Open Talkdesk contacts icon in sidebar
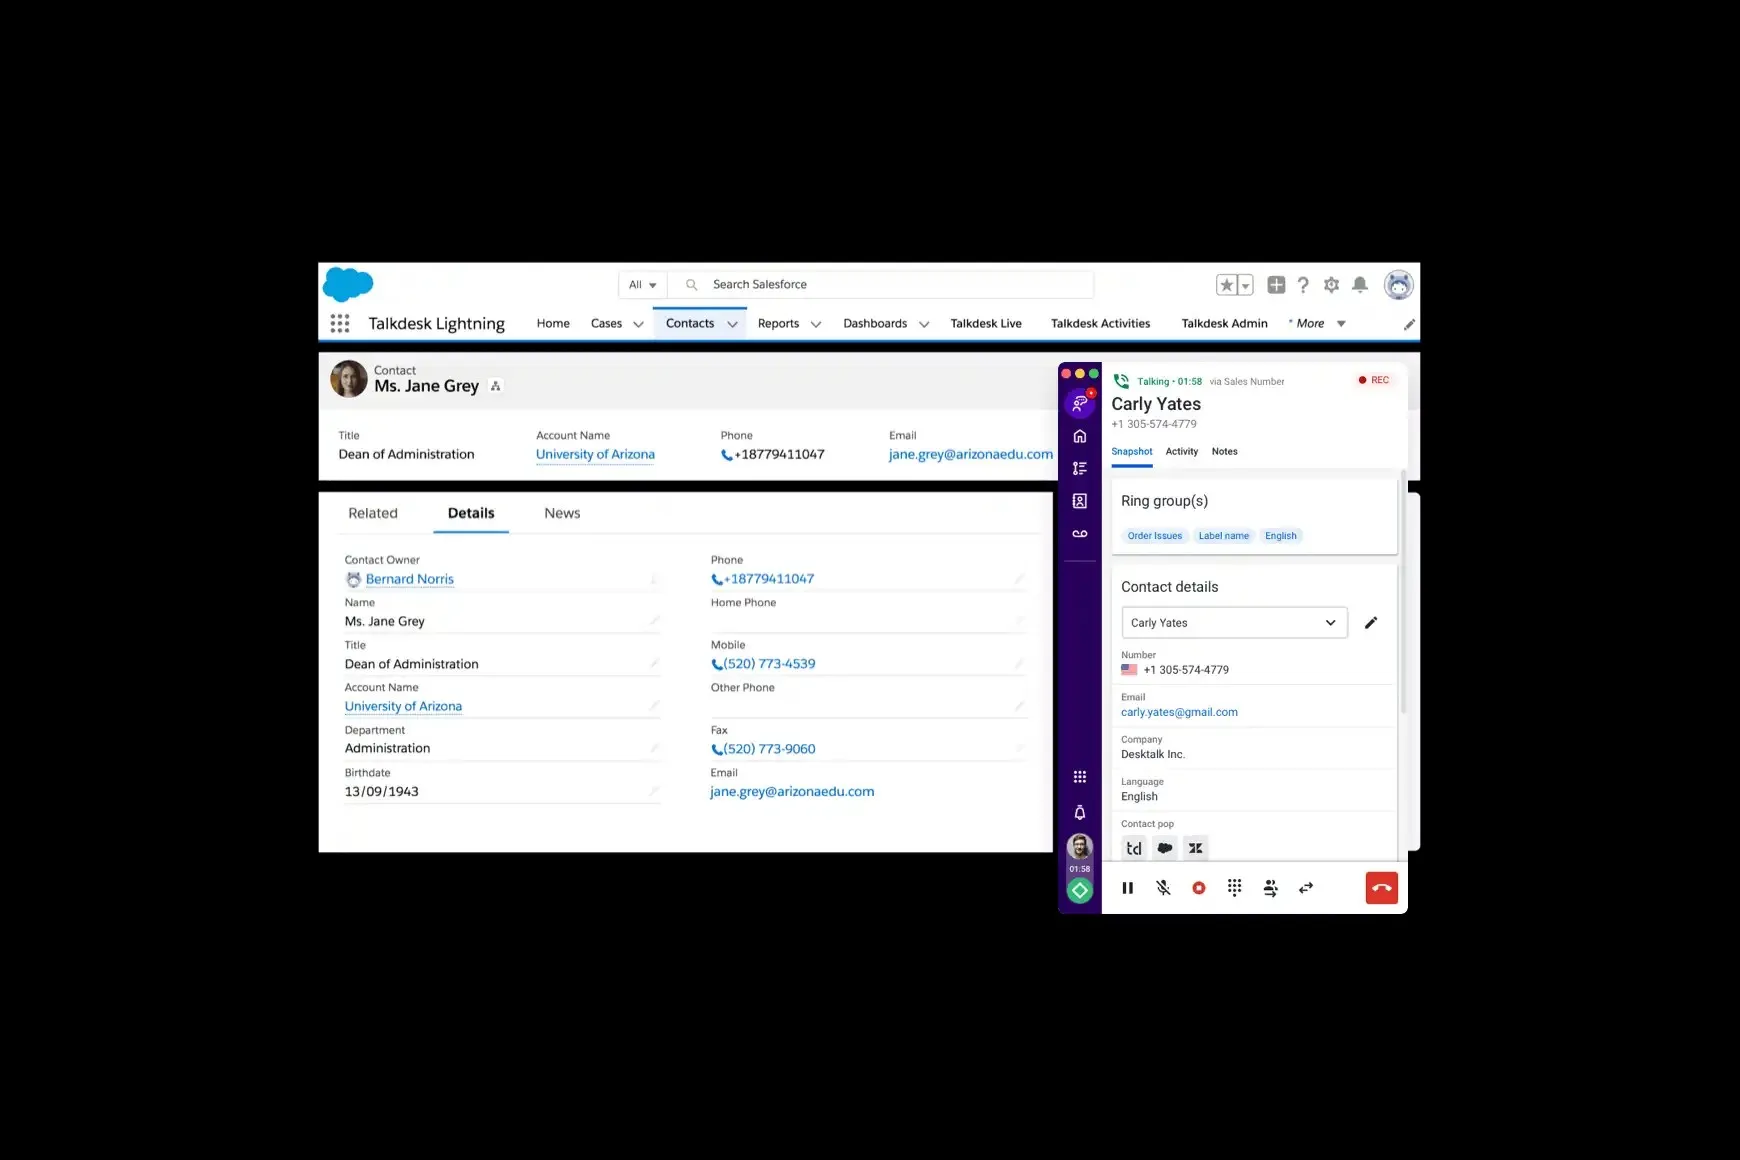Viewport: 1740px width, 1160px height. pos(1080,501)
